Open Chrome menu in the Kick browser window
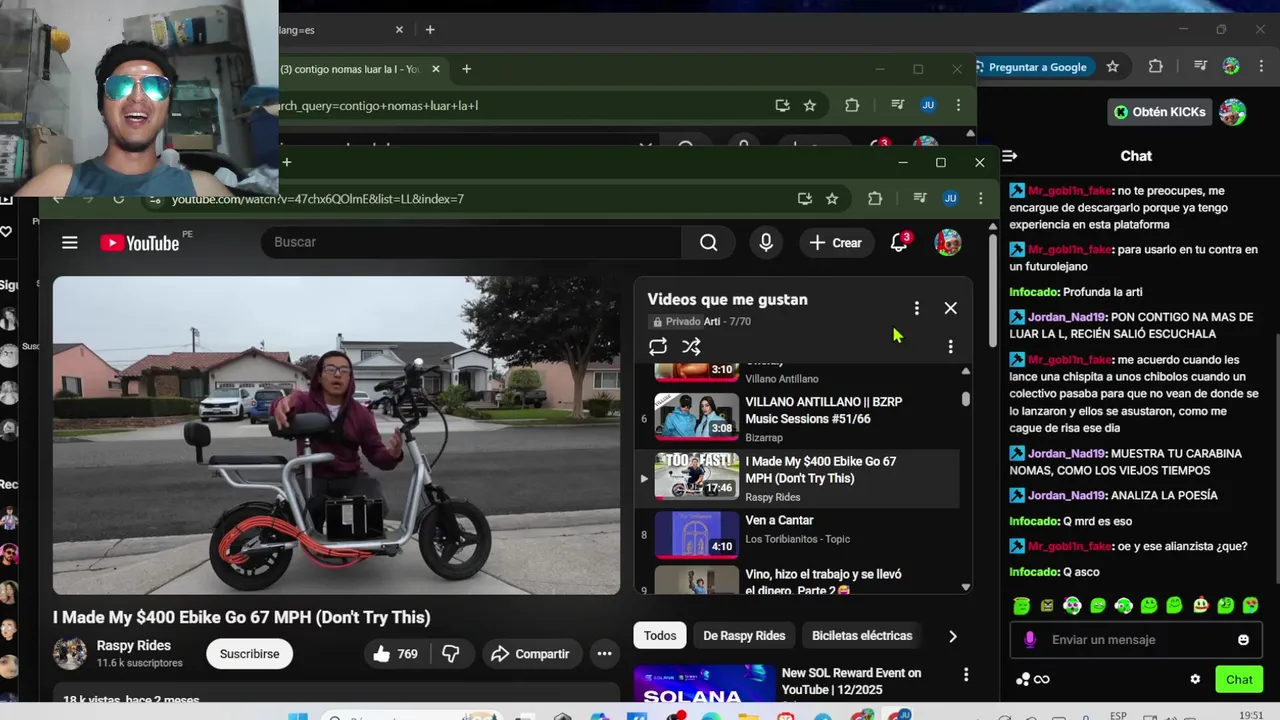1280x720 pixels. pos(1259,67)
